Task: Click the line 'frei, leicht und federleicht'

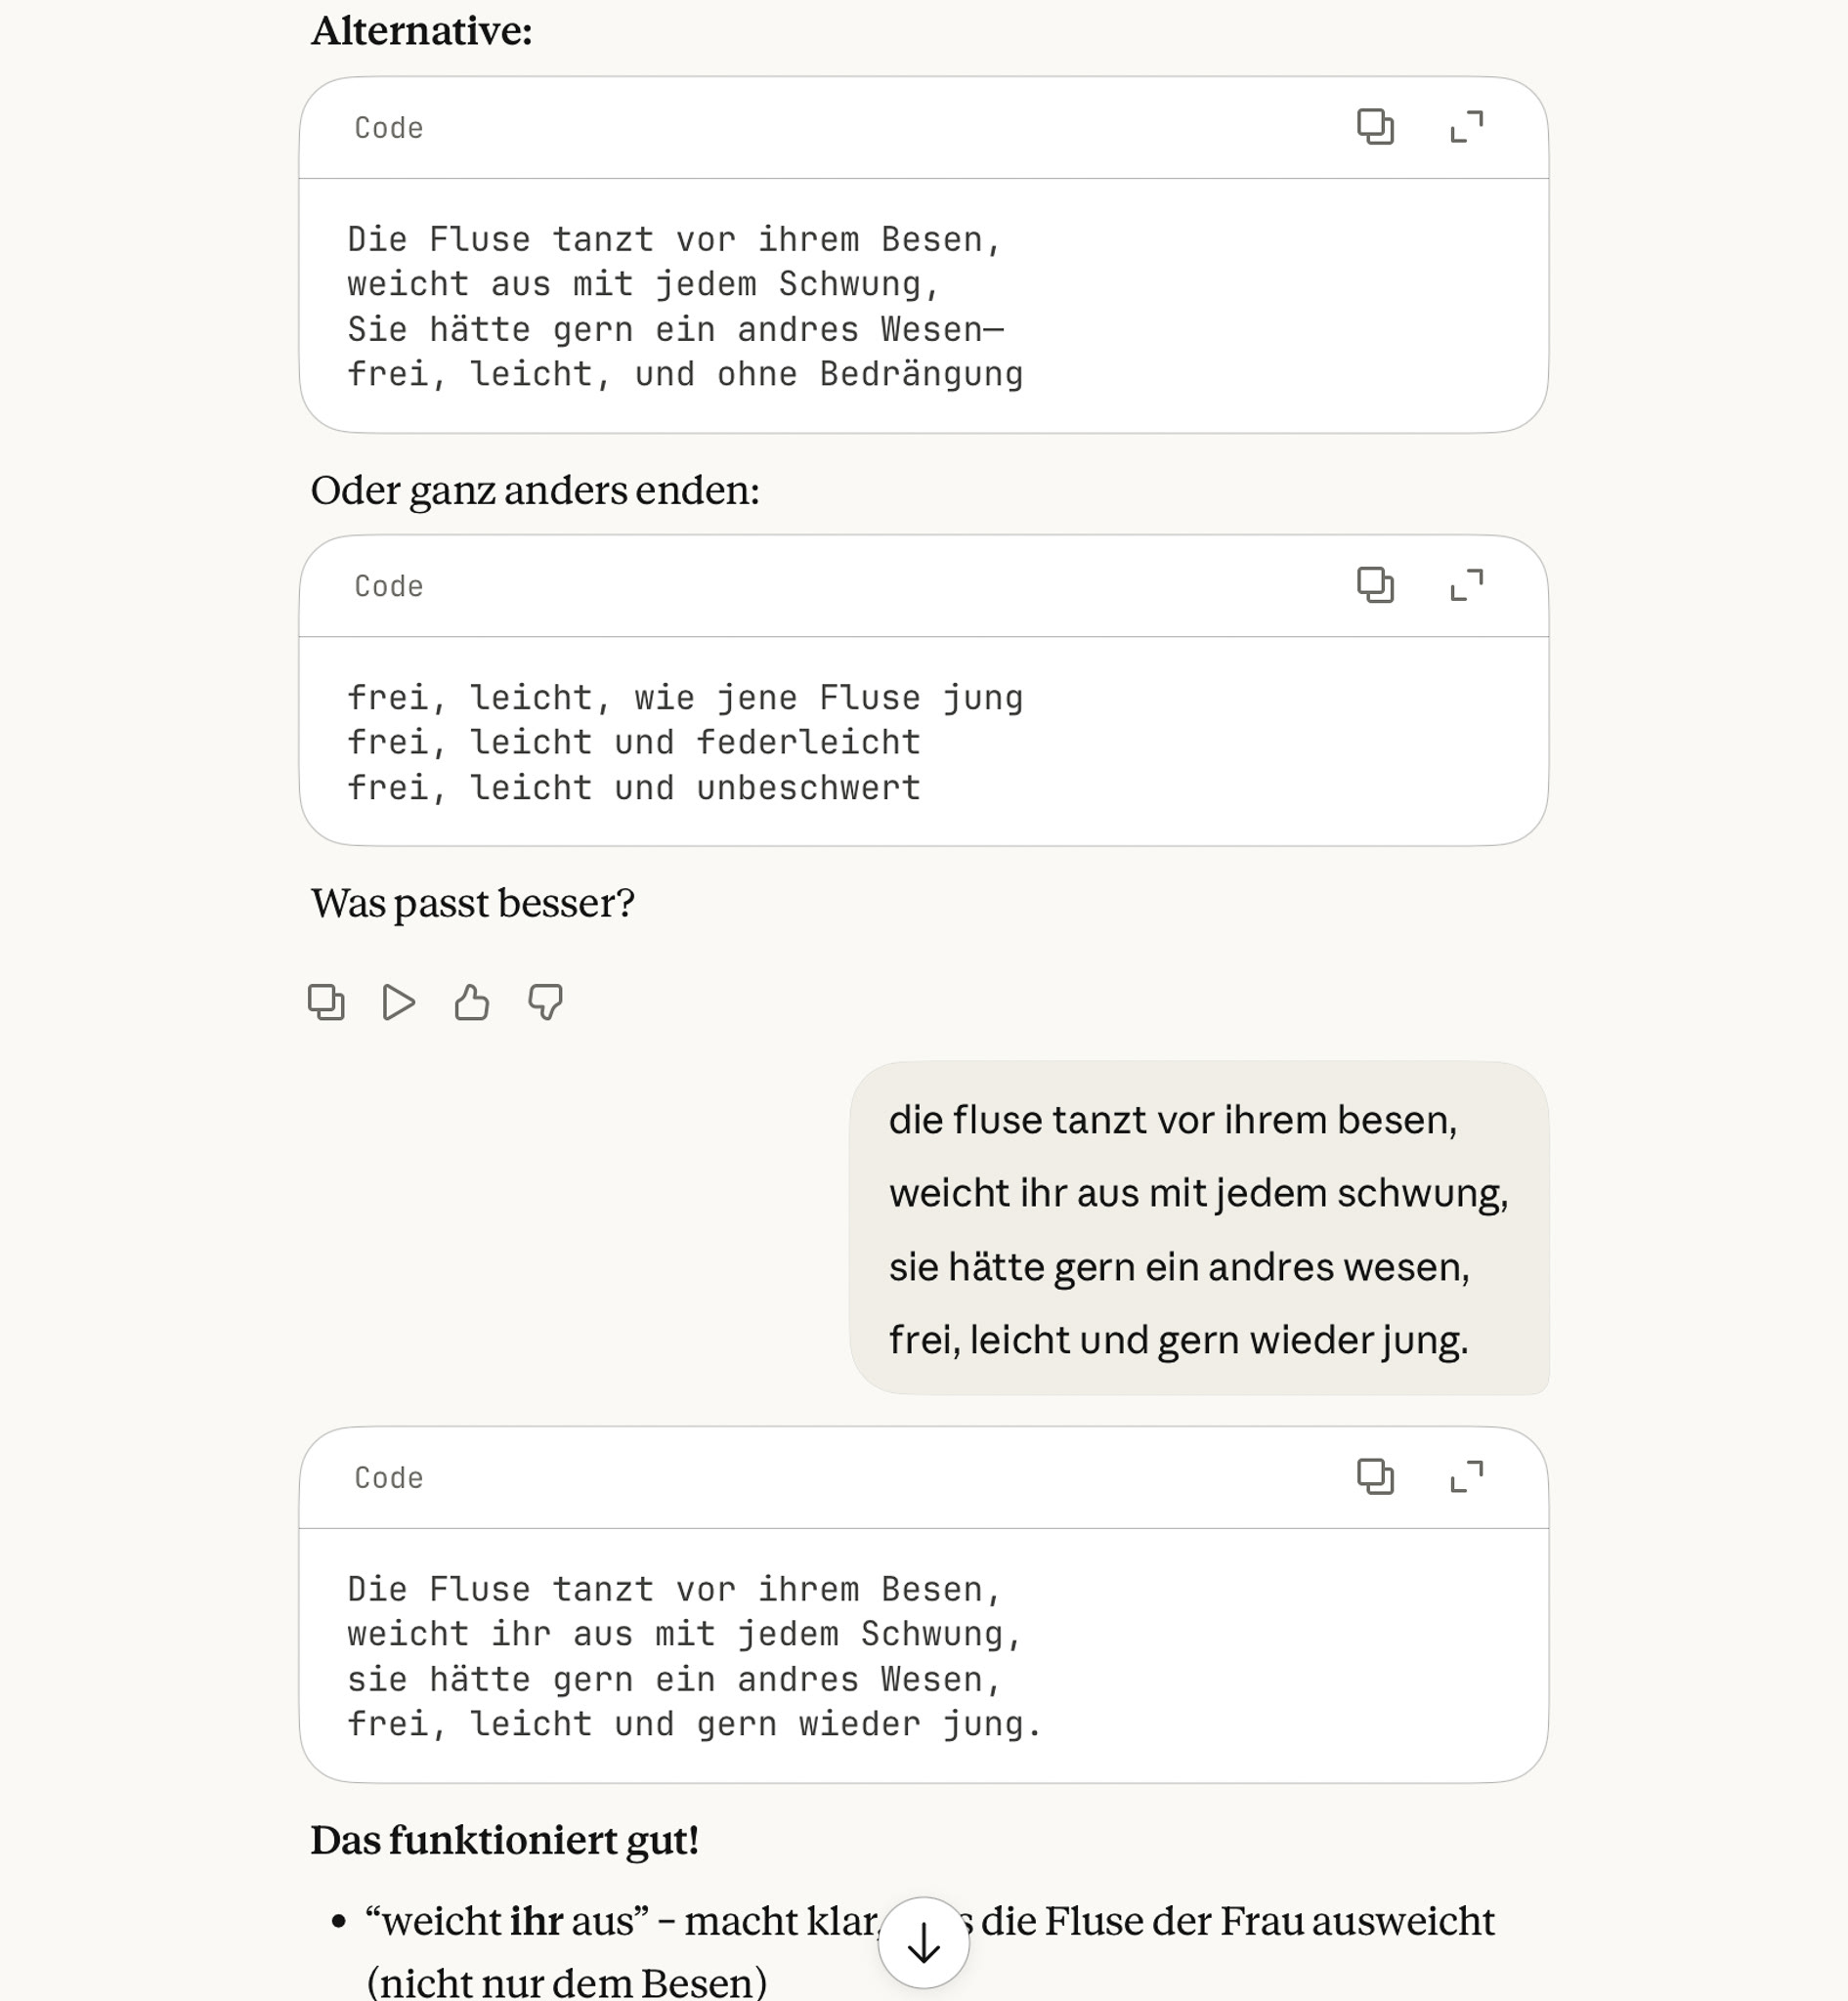Action: click(633, 743)
